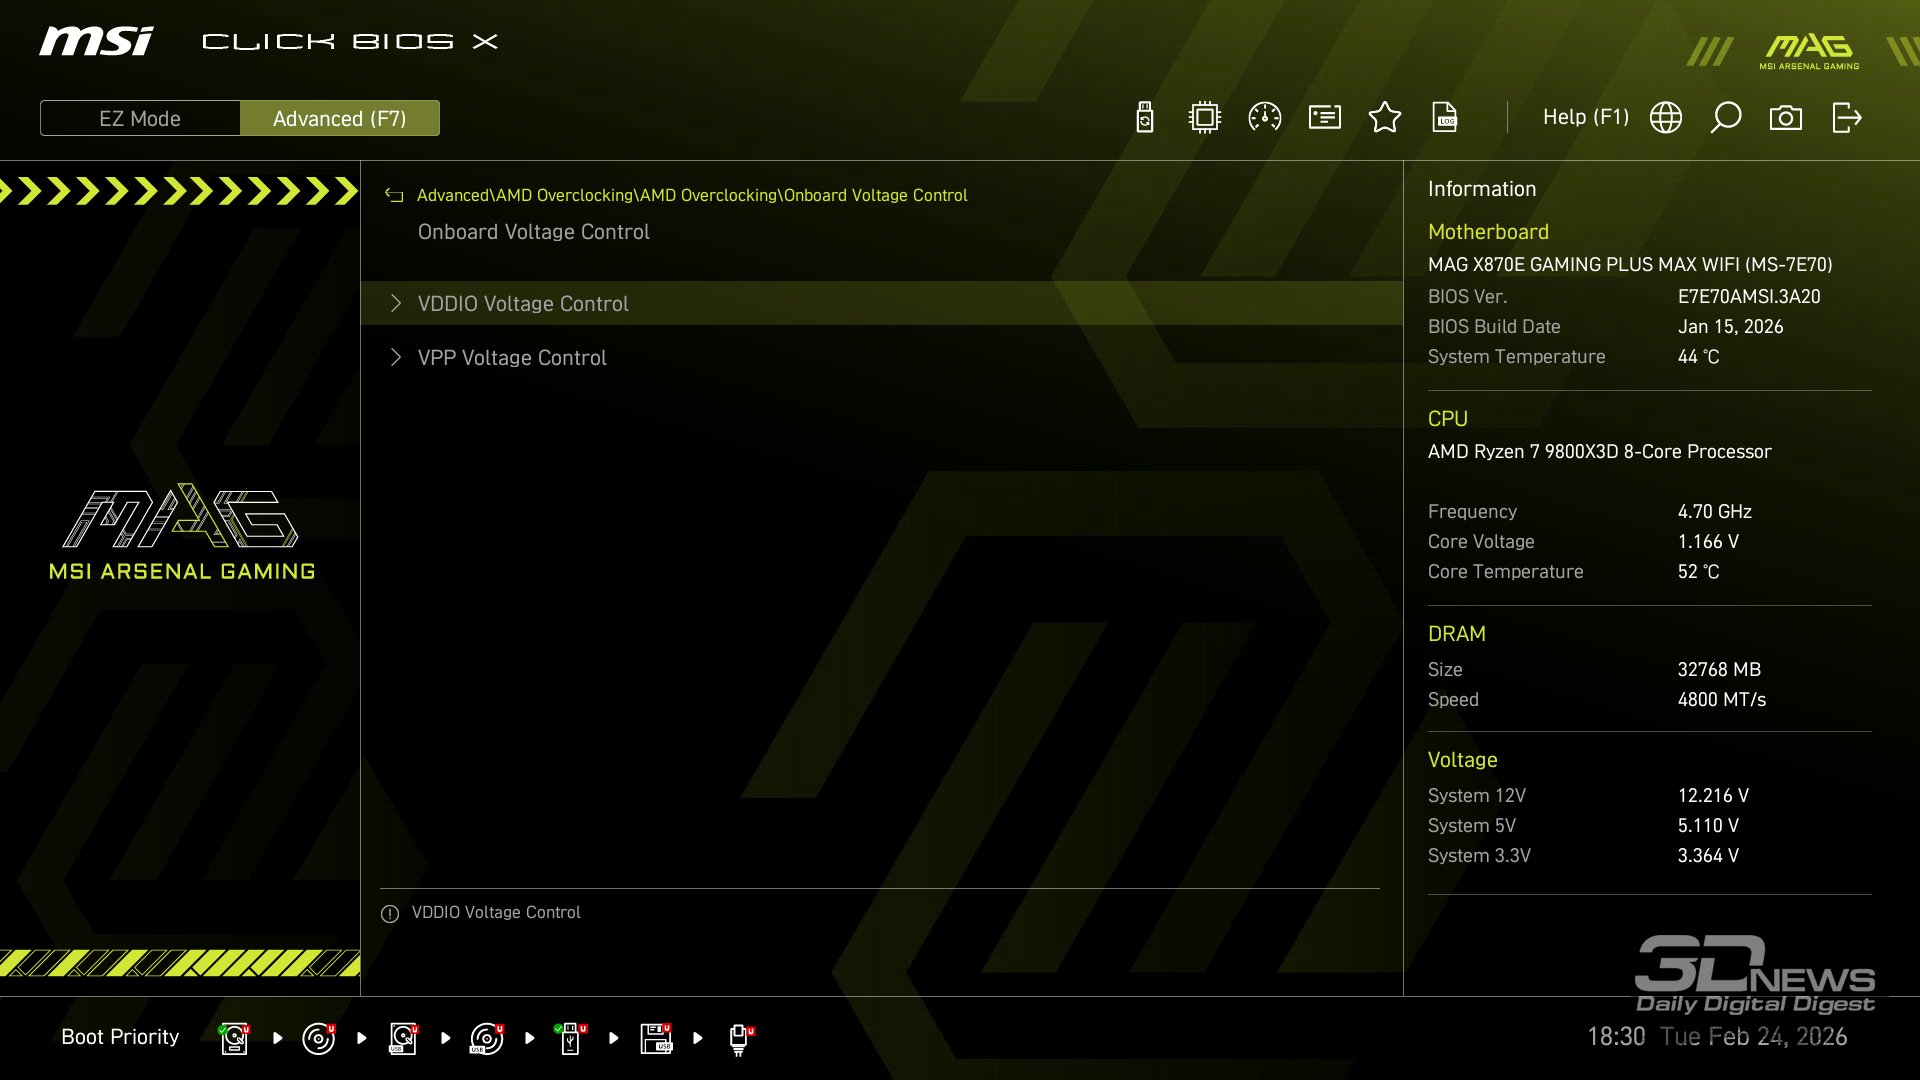Select USB floppy boot priority device
Image resolution: width=1920 pixels, height=1080 pixels.
coord(656,1038)
